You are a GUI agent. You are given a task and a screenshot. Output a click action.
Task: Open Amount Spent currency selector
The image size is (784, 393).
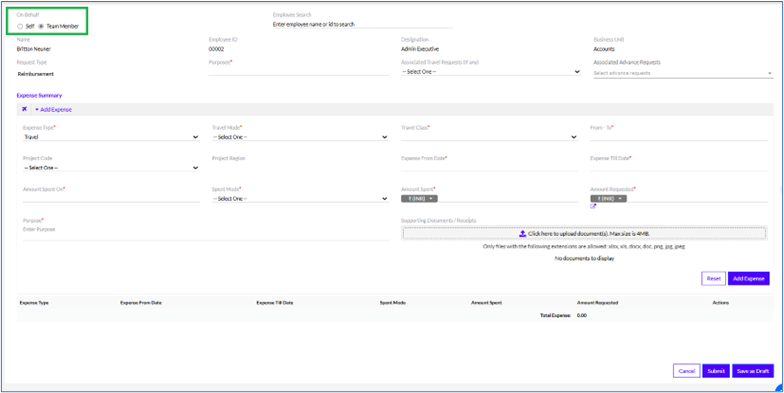coord(420,198)
